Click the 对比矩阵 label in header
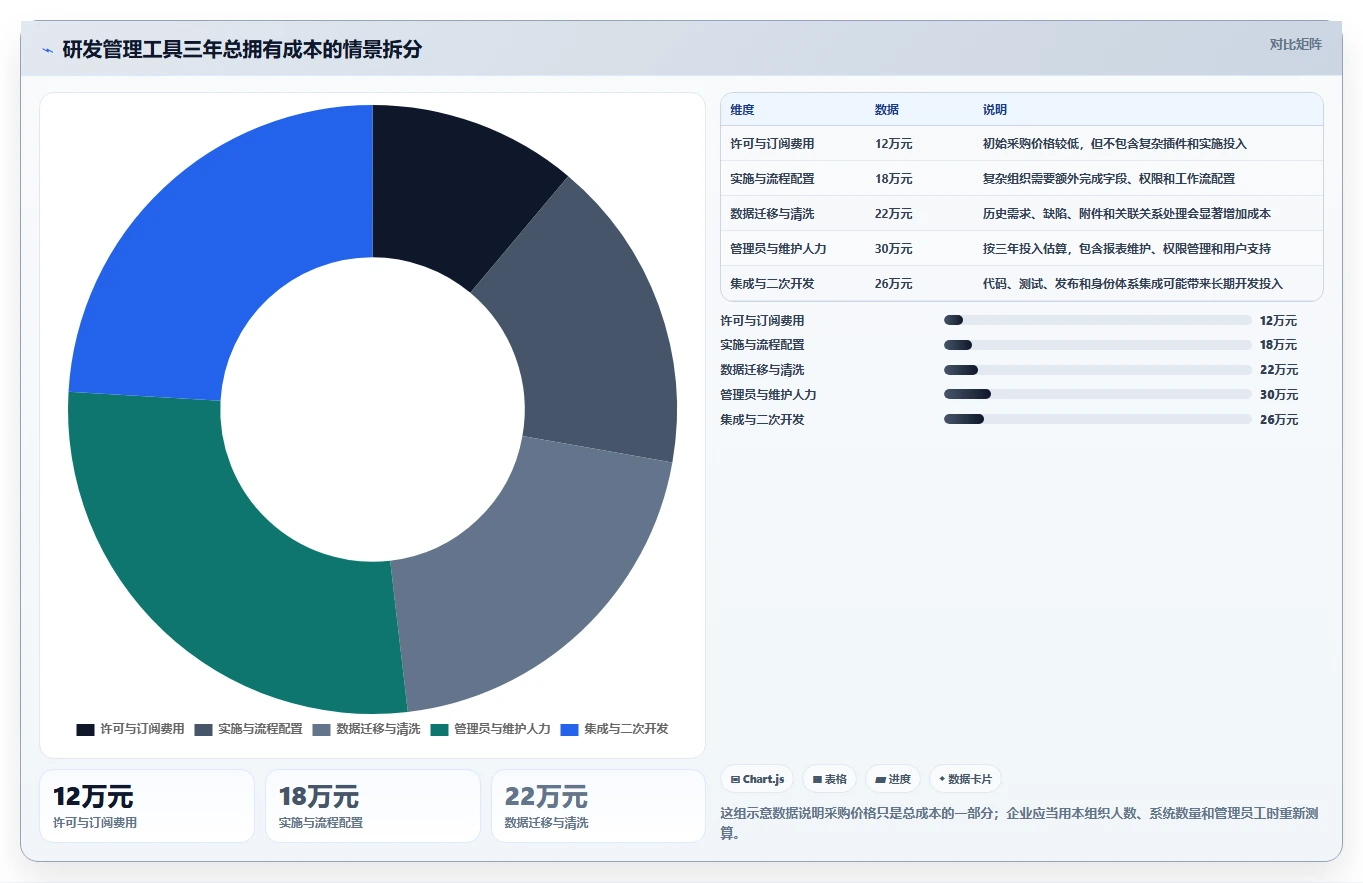Image resolution: width=1363 pixels, height=883 pixels. click(x=1295, y=44)
